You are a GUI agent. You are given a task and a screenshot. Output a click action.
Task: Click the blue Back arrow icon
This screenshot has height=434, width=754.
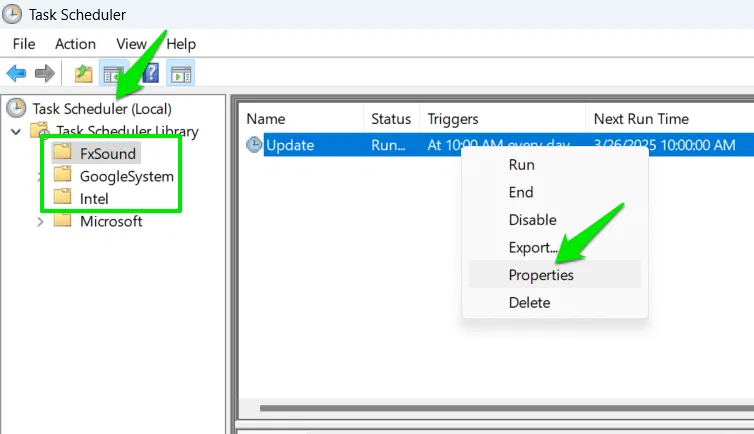[16, 74]
